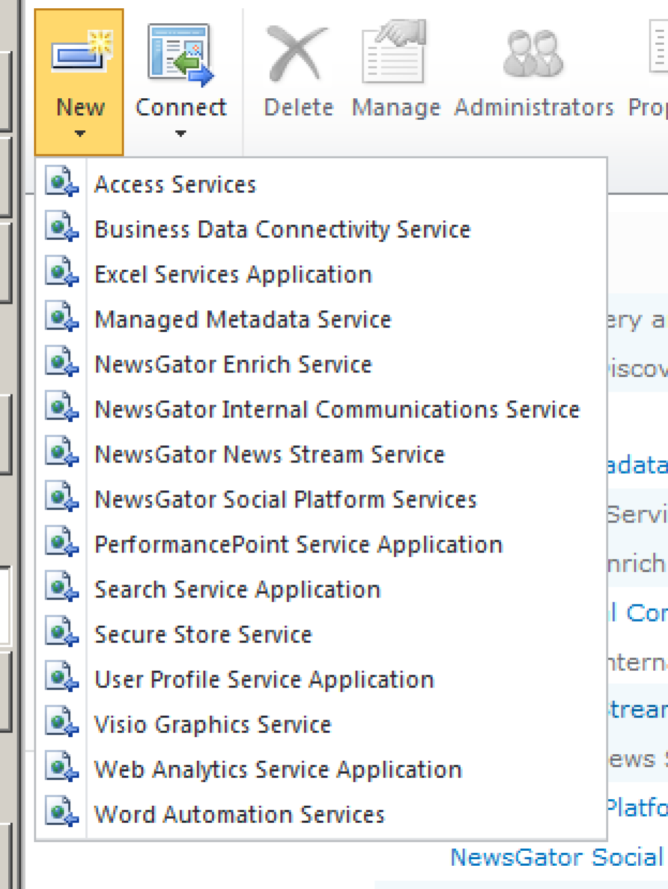Select PerformancePoint Service Application
668x889 pixels.
click(x=298, y=545)
